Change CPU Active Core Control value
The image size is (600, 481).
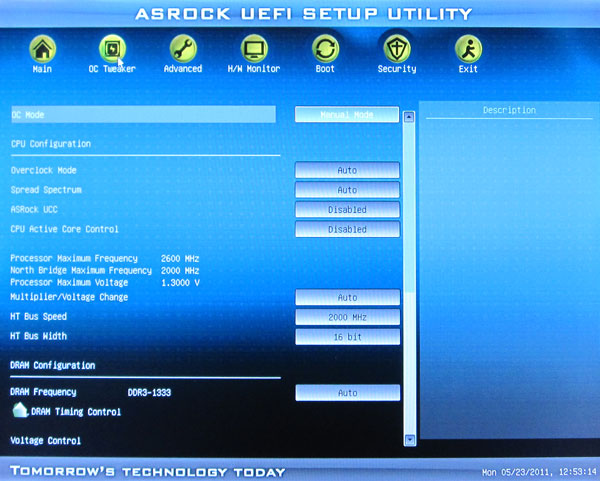347,229
